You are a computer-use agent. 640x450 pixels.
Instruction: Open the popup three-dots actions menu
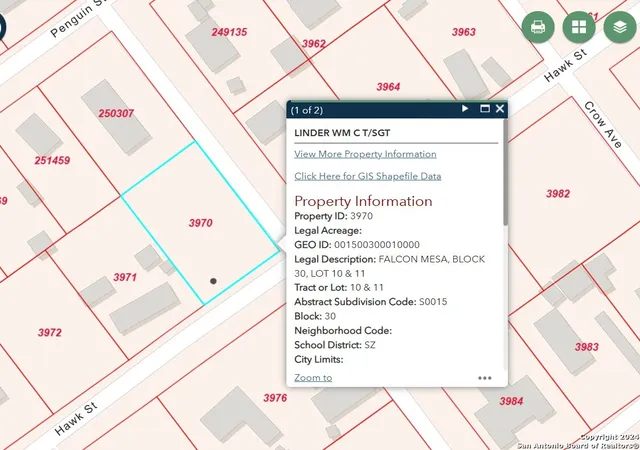pos(484,378)
